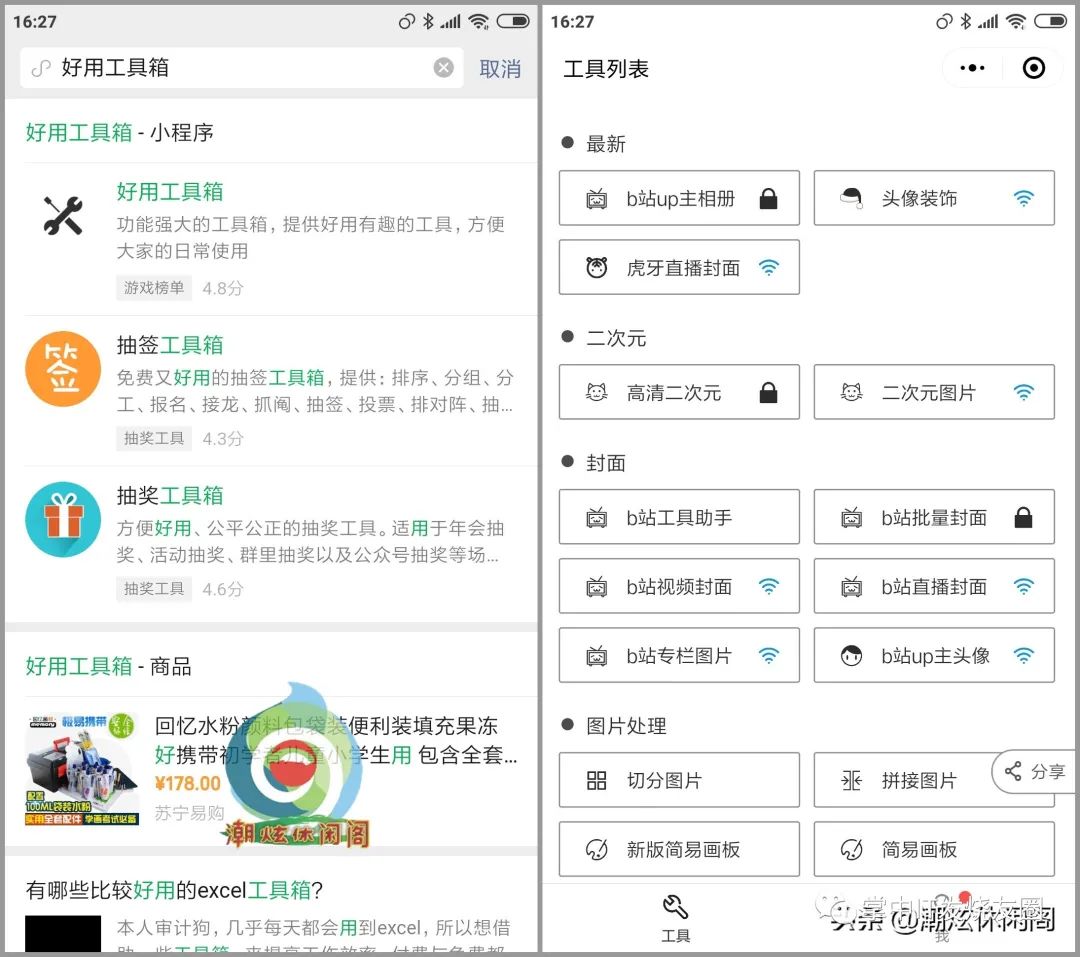Open the 回忆水粉颜料 product title
The width and height of the screenshot is (1080, 957).
click(x=335, y=740)
